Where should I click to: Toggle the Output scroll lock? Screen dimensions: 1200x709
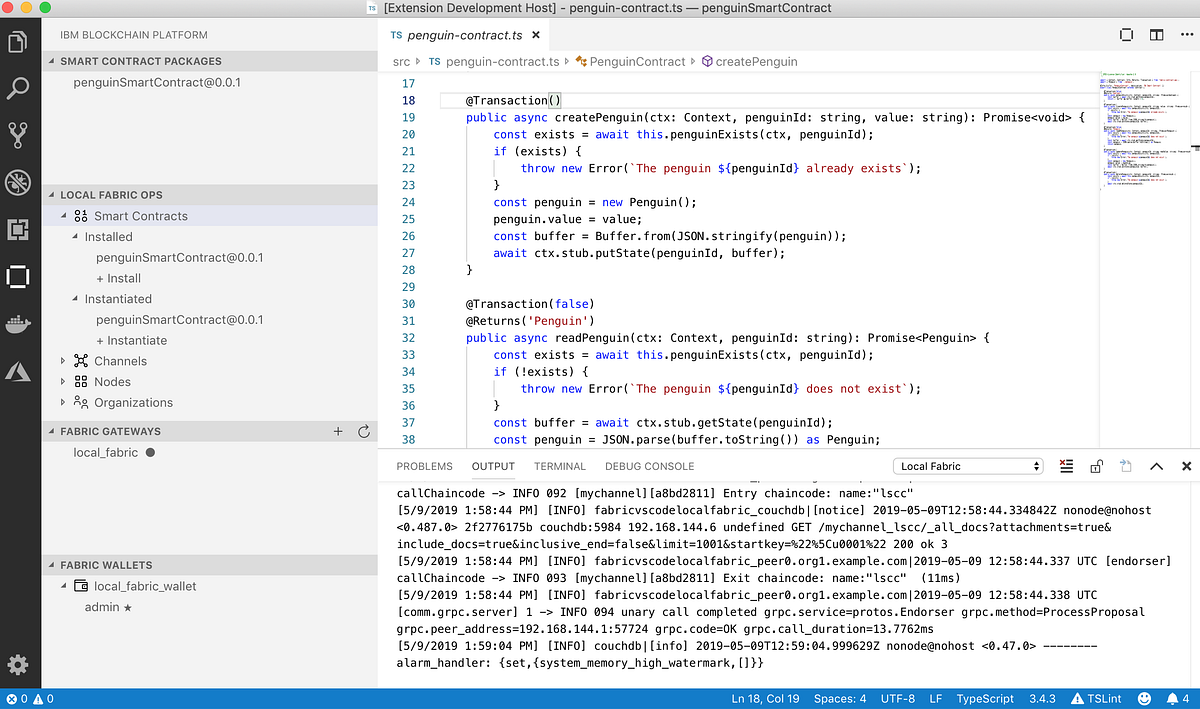[x=1096, y=466]
